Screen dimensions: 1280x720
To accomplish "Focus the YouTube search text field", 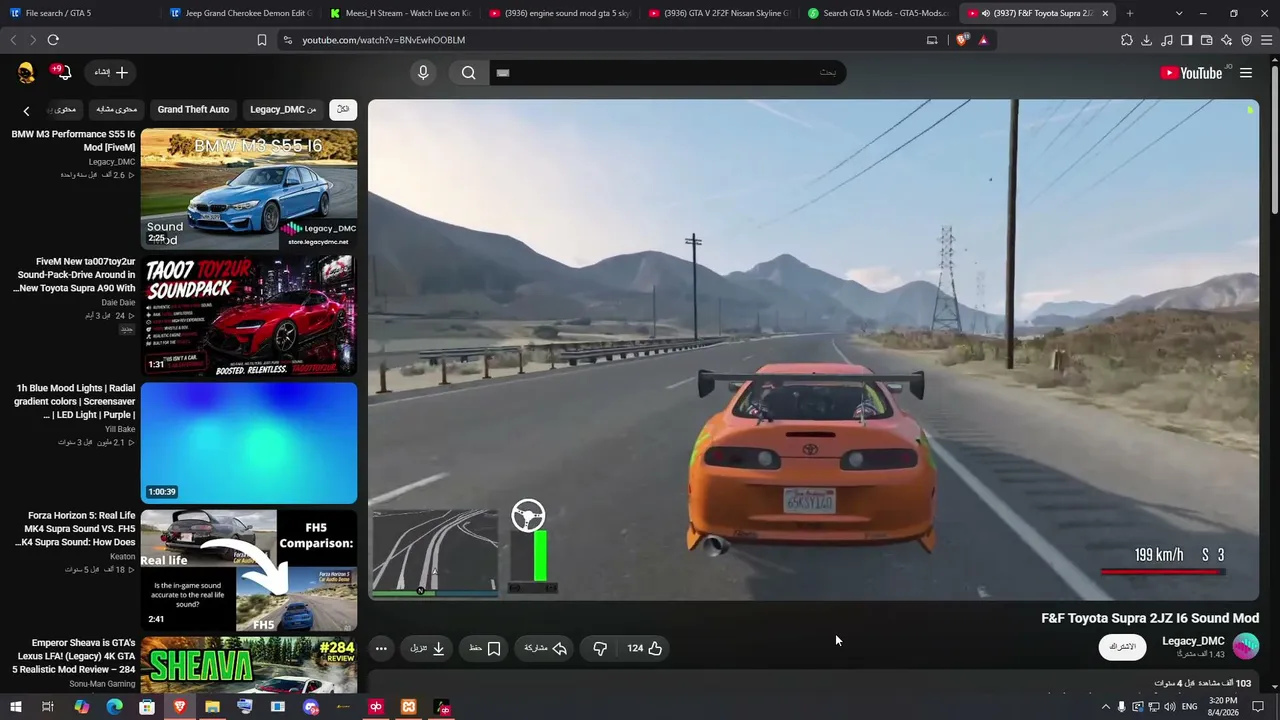I will [667, 72].
